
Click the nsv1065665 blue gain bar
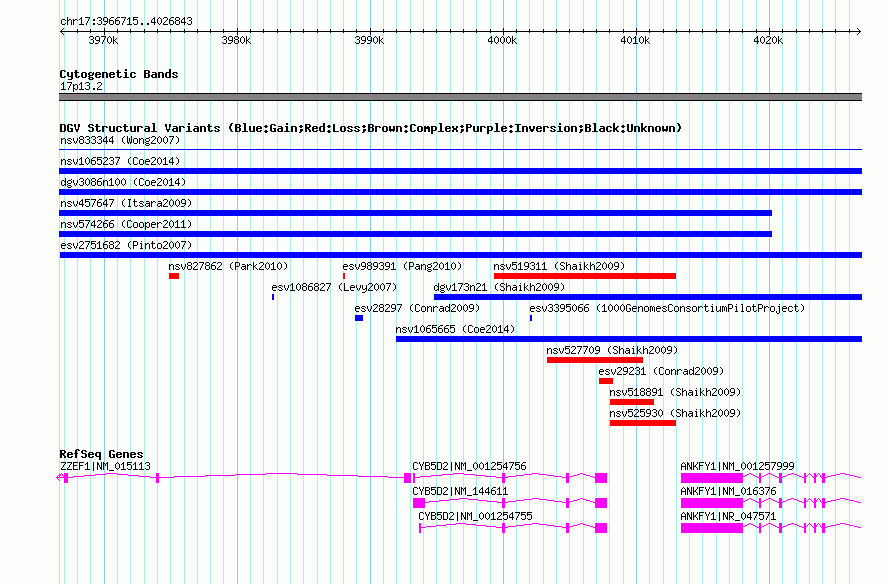[x=629, y=339]
